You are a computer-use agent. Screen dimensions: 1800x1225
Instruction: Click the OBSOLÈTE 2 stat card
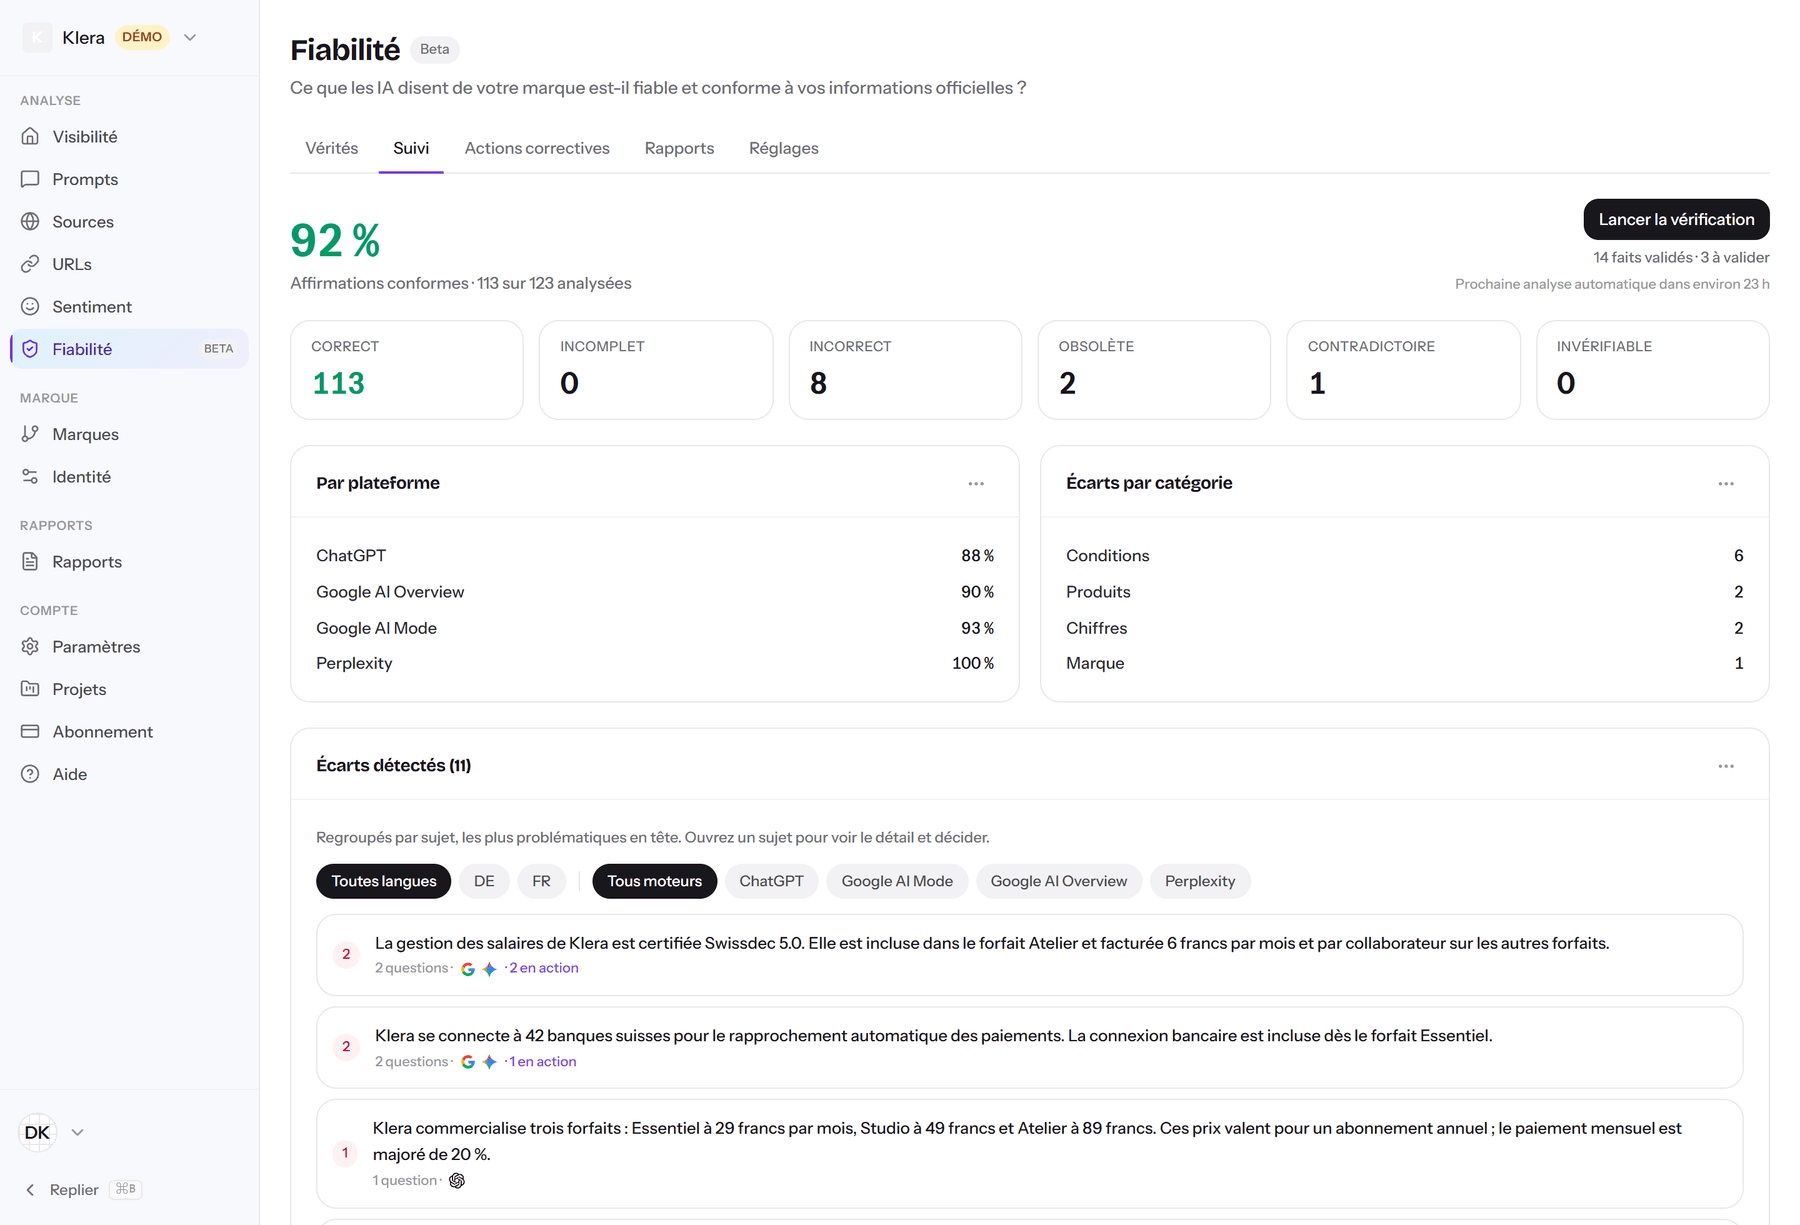1154,370
